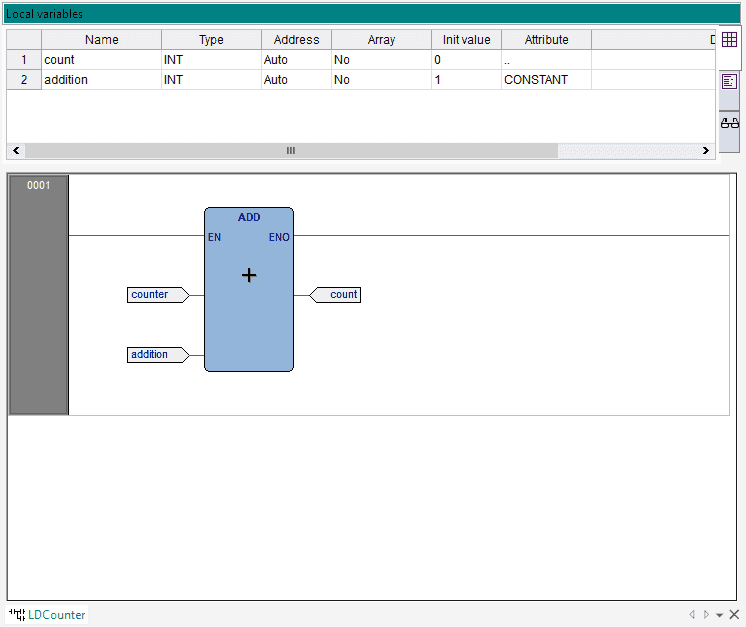Go to previous editor tab arrow
746x627 pixels.
(x=692, y=615)
